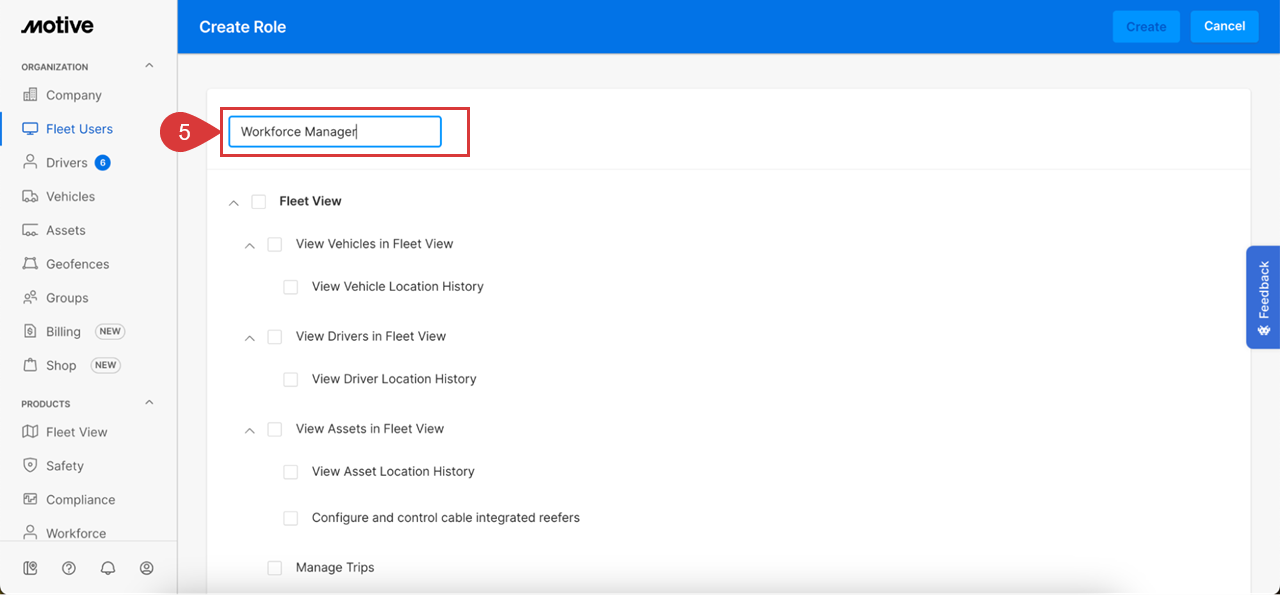Image resolution: width=1280 pixels, height=595 pixels.
Task: Enable View Vehicle Location History checkbox
Action: pyautogui.click(x=291, y=287)
